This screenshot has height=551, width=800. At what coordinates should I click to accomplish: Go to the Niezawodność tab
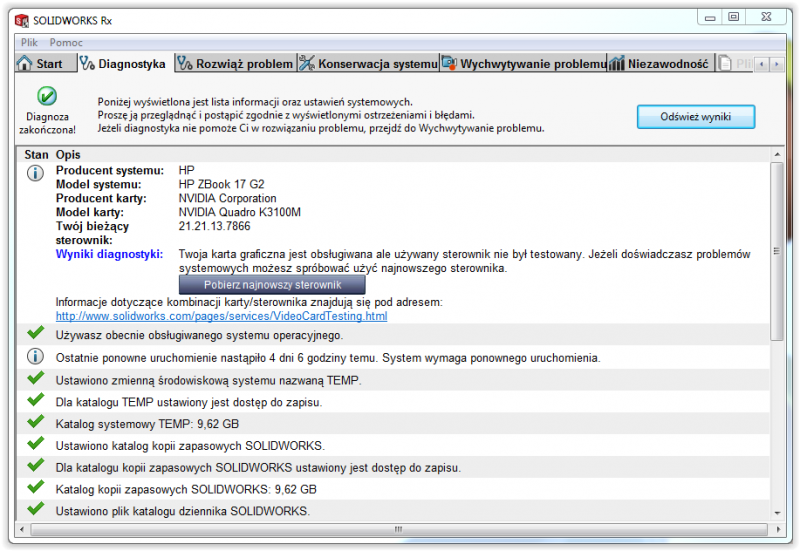point(660,63)
